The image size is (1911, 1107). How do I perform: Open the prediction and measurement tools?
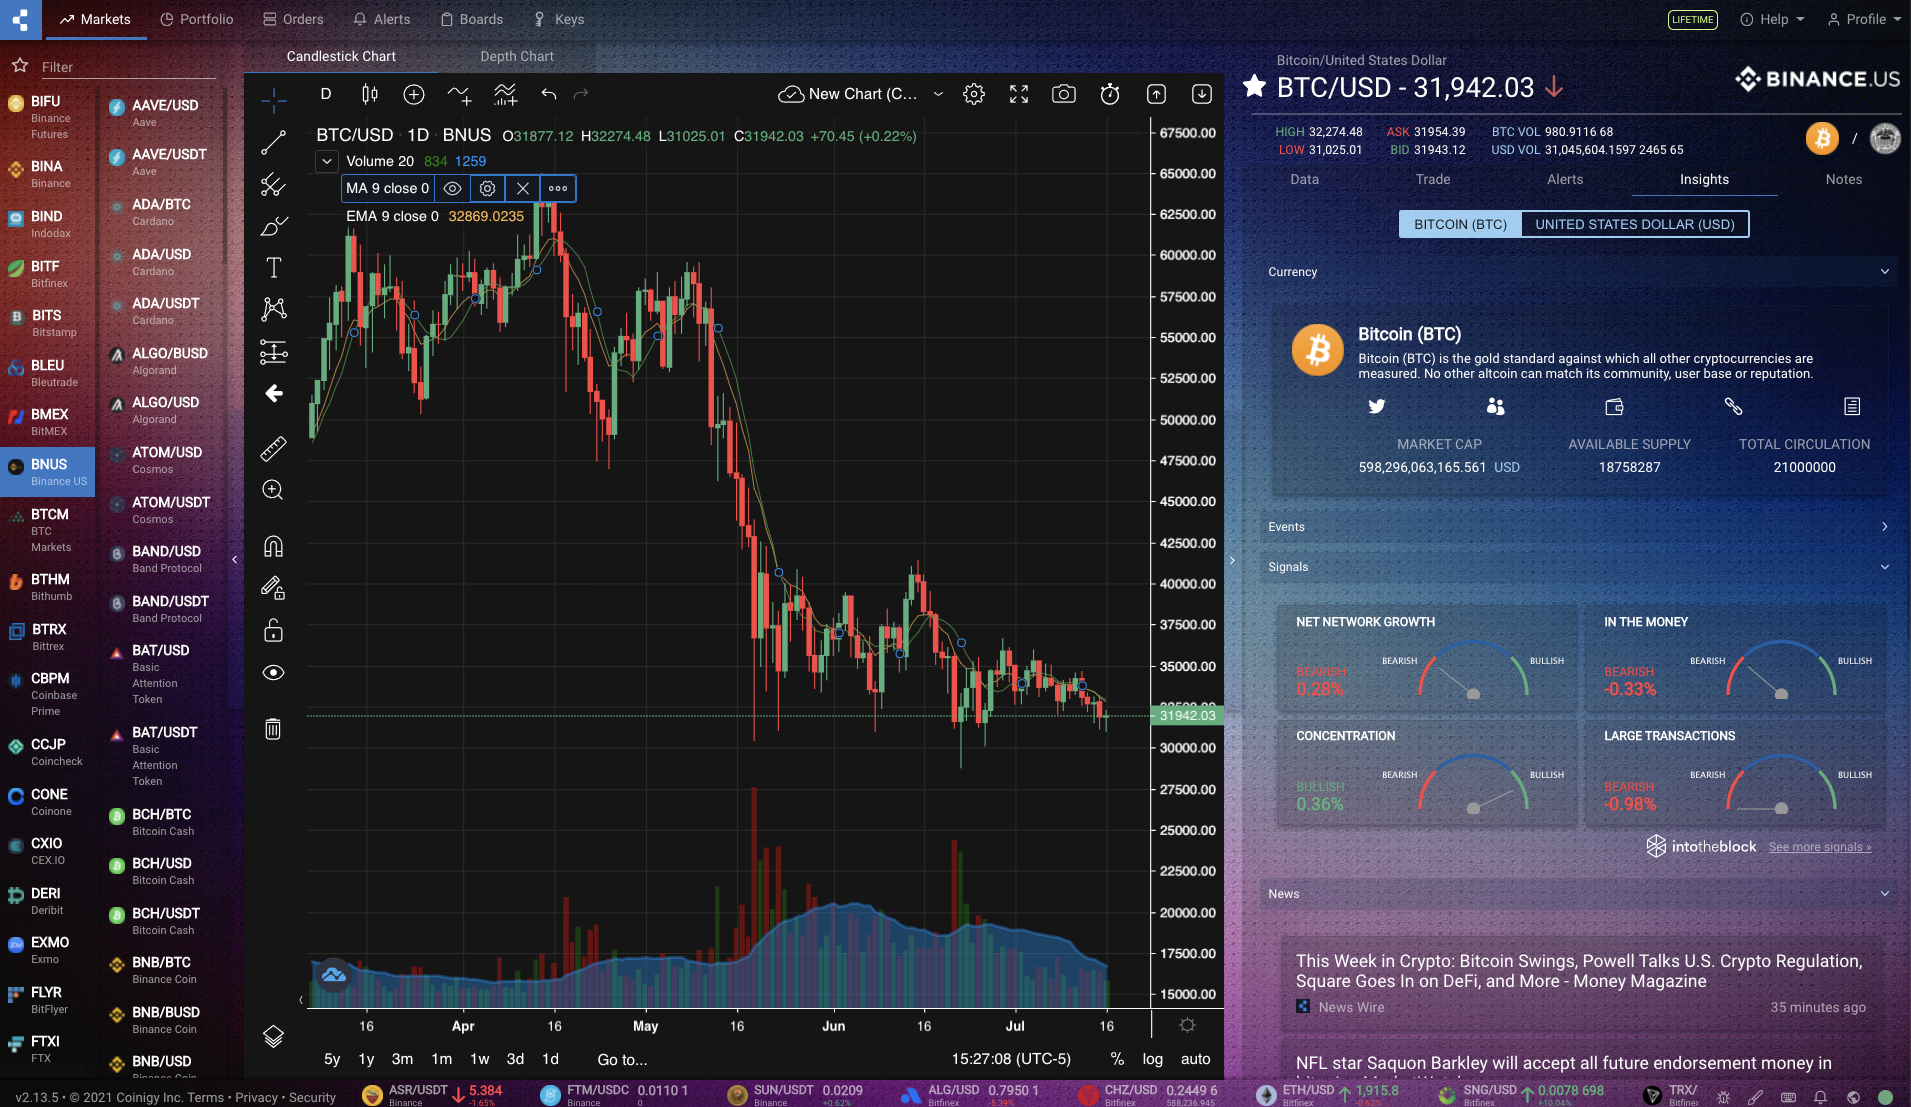point(273,352)
